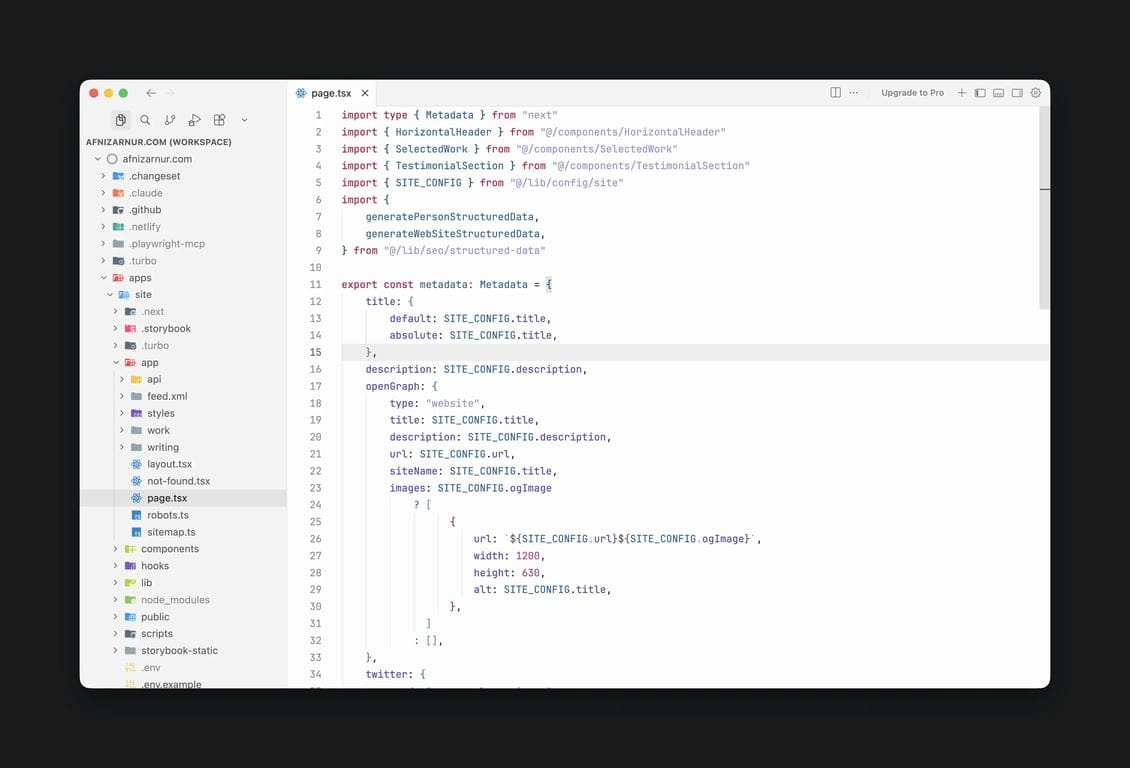Toggle the bottom dock visibility

click(999, 91)
